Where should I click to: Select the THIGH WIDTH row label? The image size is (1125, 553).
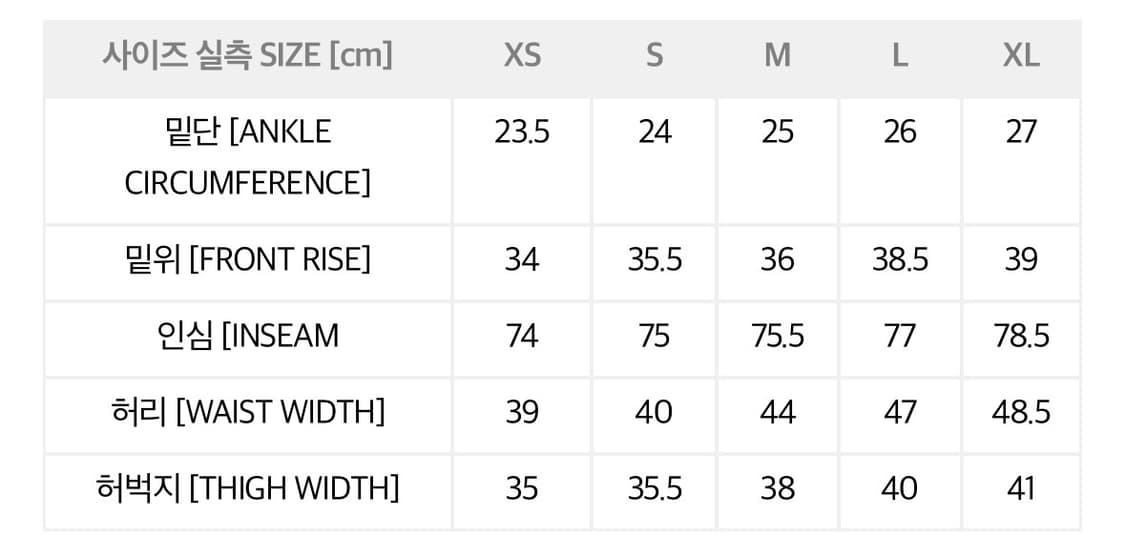click(247, 488)
